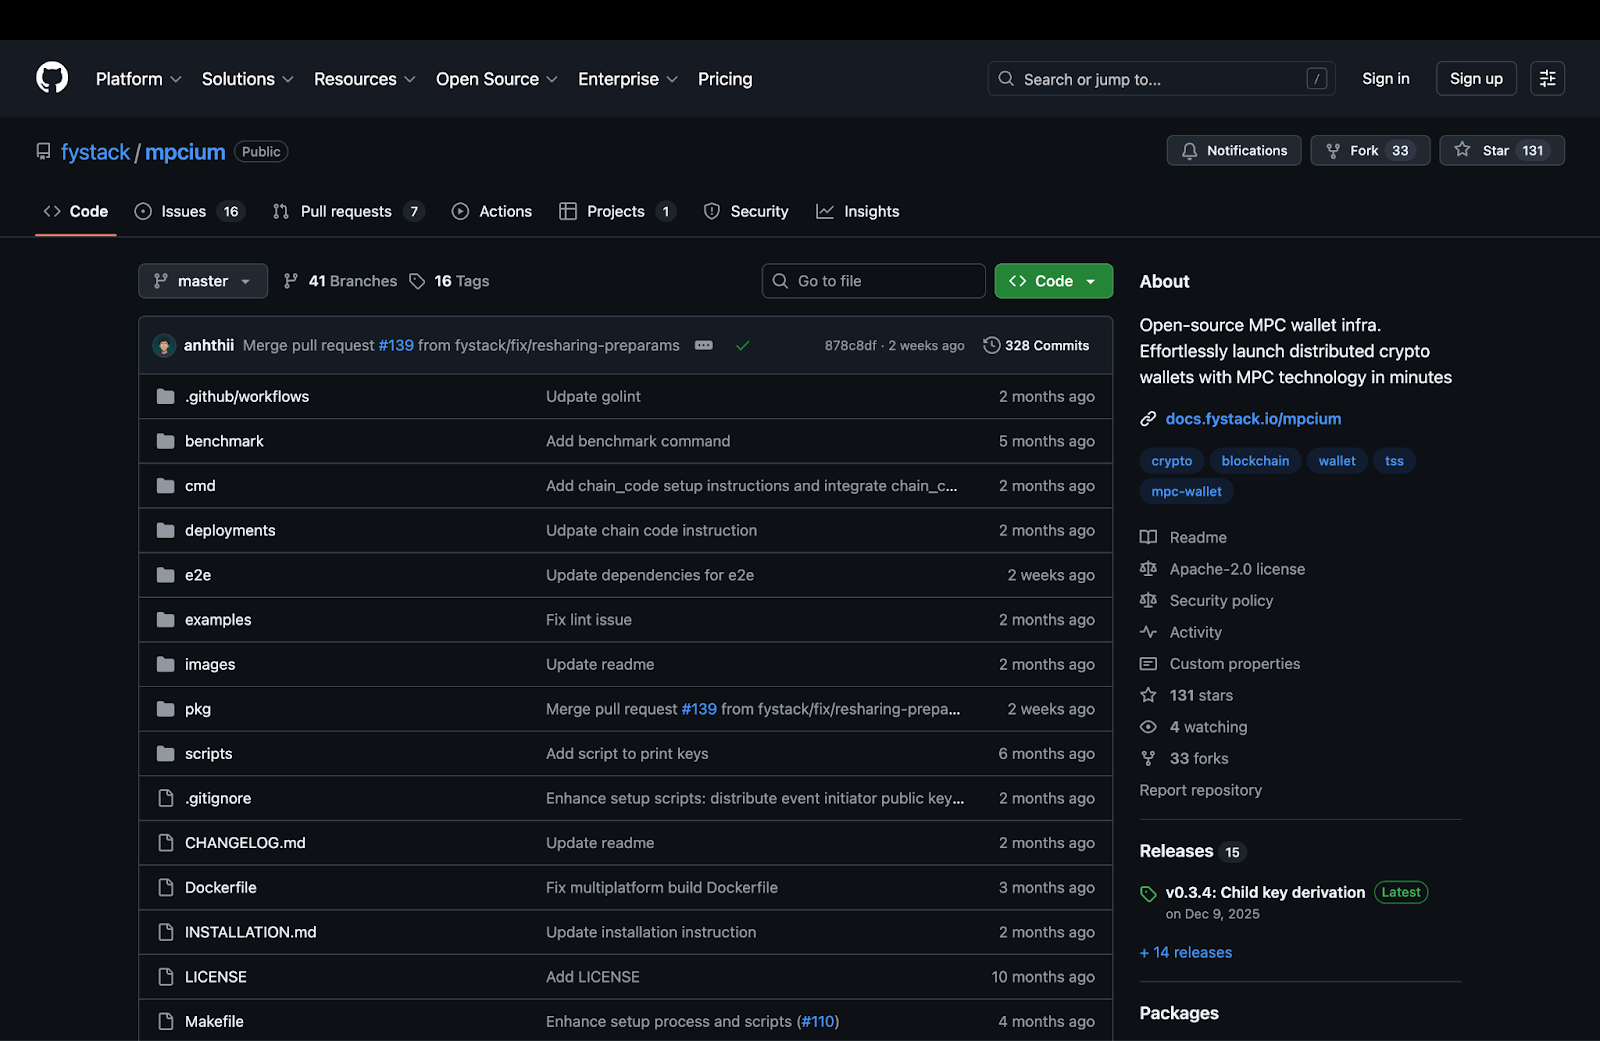The width and height of the screenshot is (1600, 1041).
Task: Open the Notifications bell icon
Action: tap(1190, 150)
